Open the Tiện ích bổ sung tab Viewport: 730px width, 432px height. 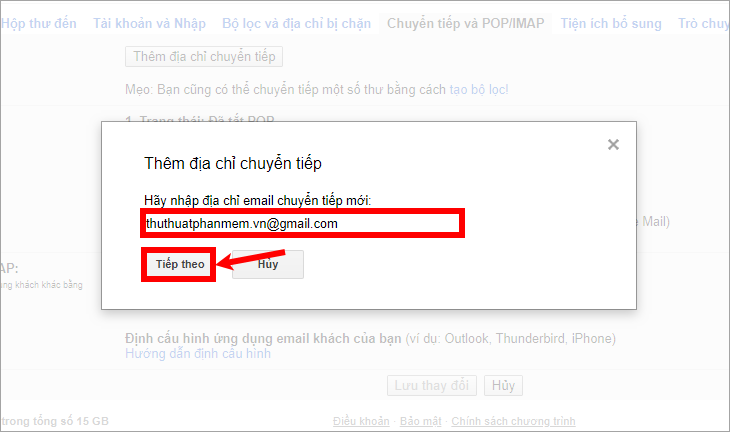pos(611,23)
